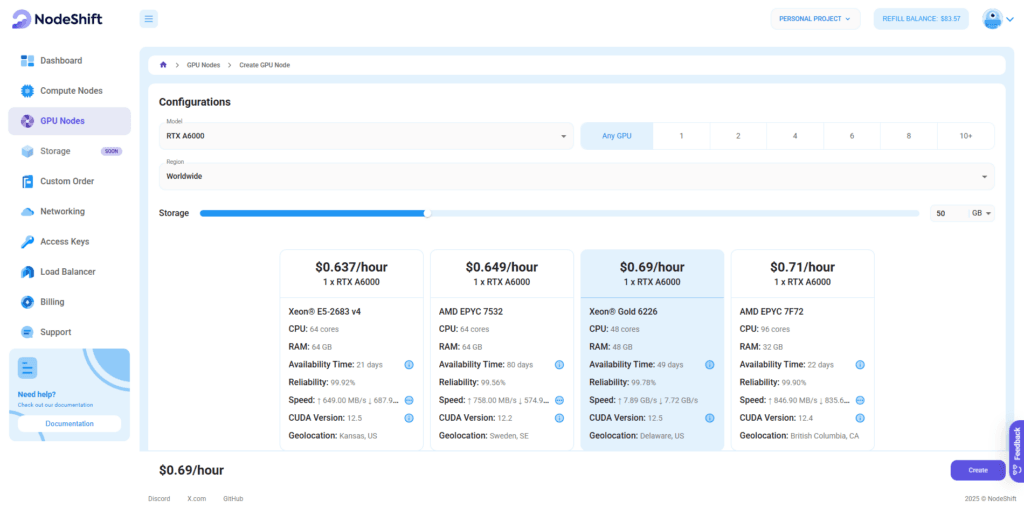Select the 'Any GPU' count option

pyautogui.click(x=617, y=136)
